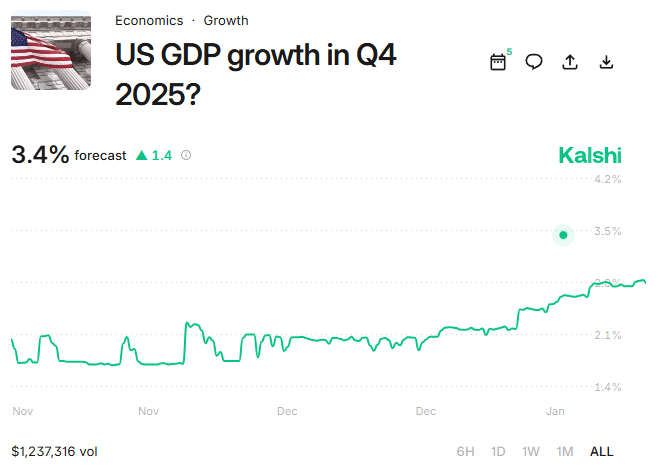Open the Growth category link
The width and height of the screenshot is (658, 472).
226,20
